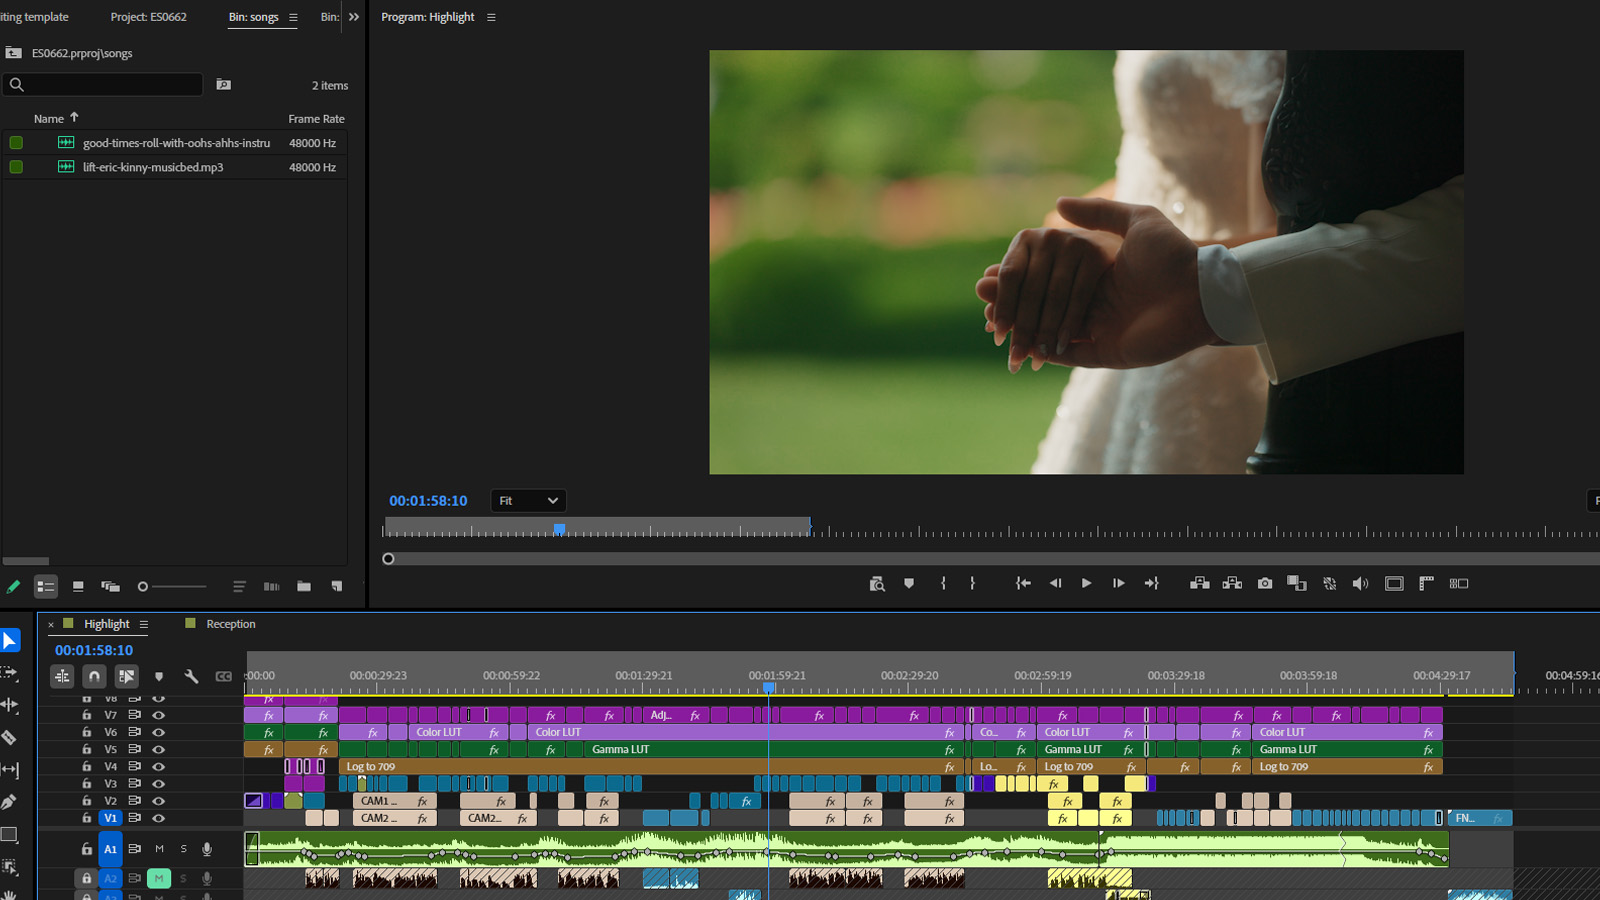Add marker in timeline panel

click(159, 677)
